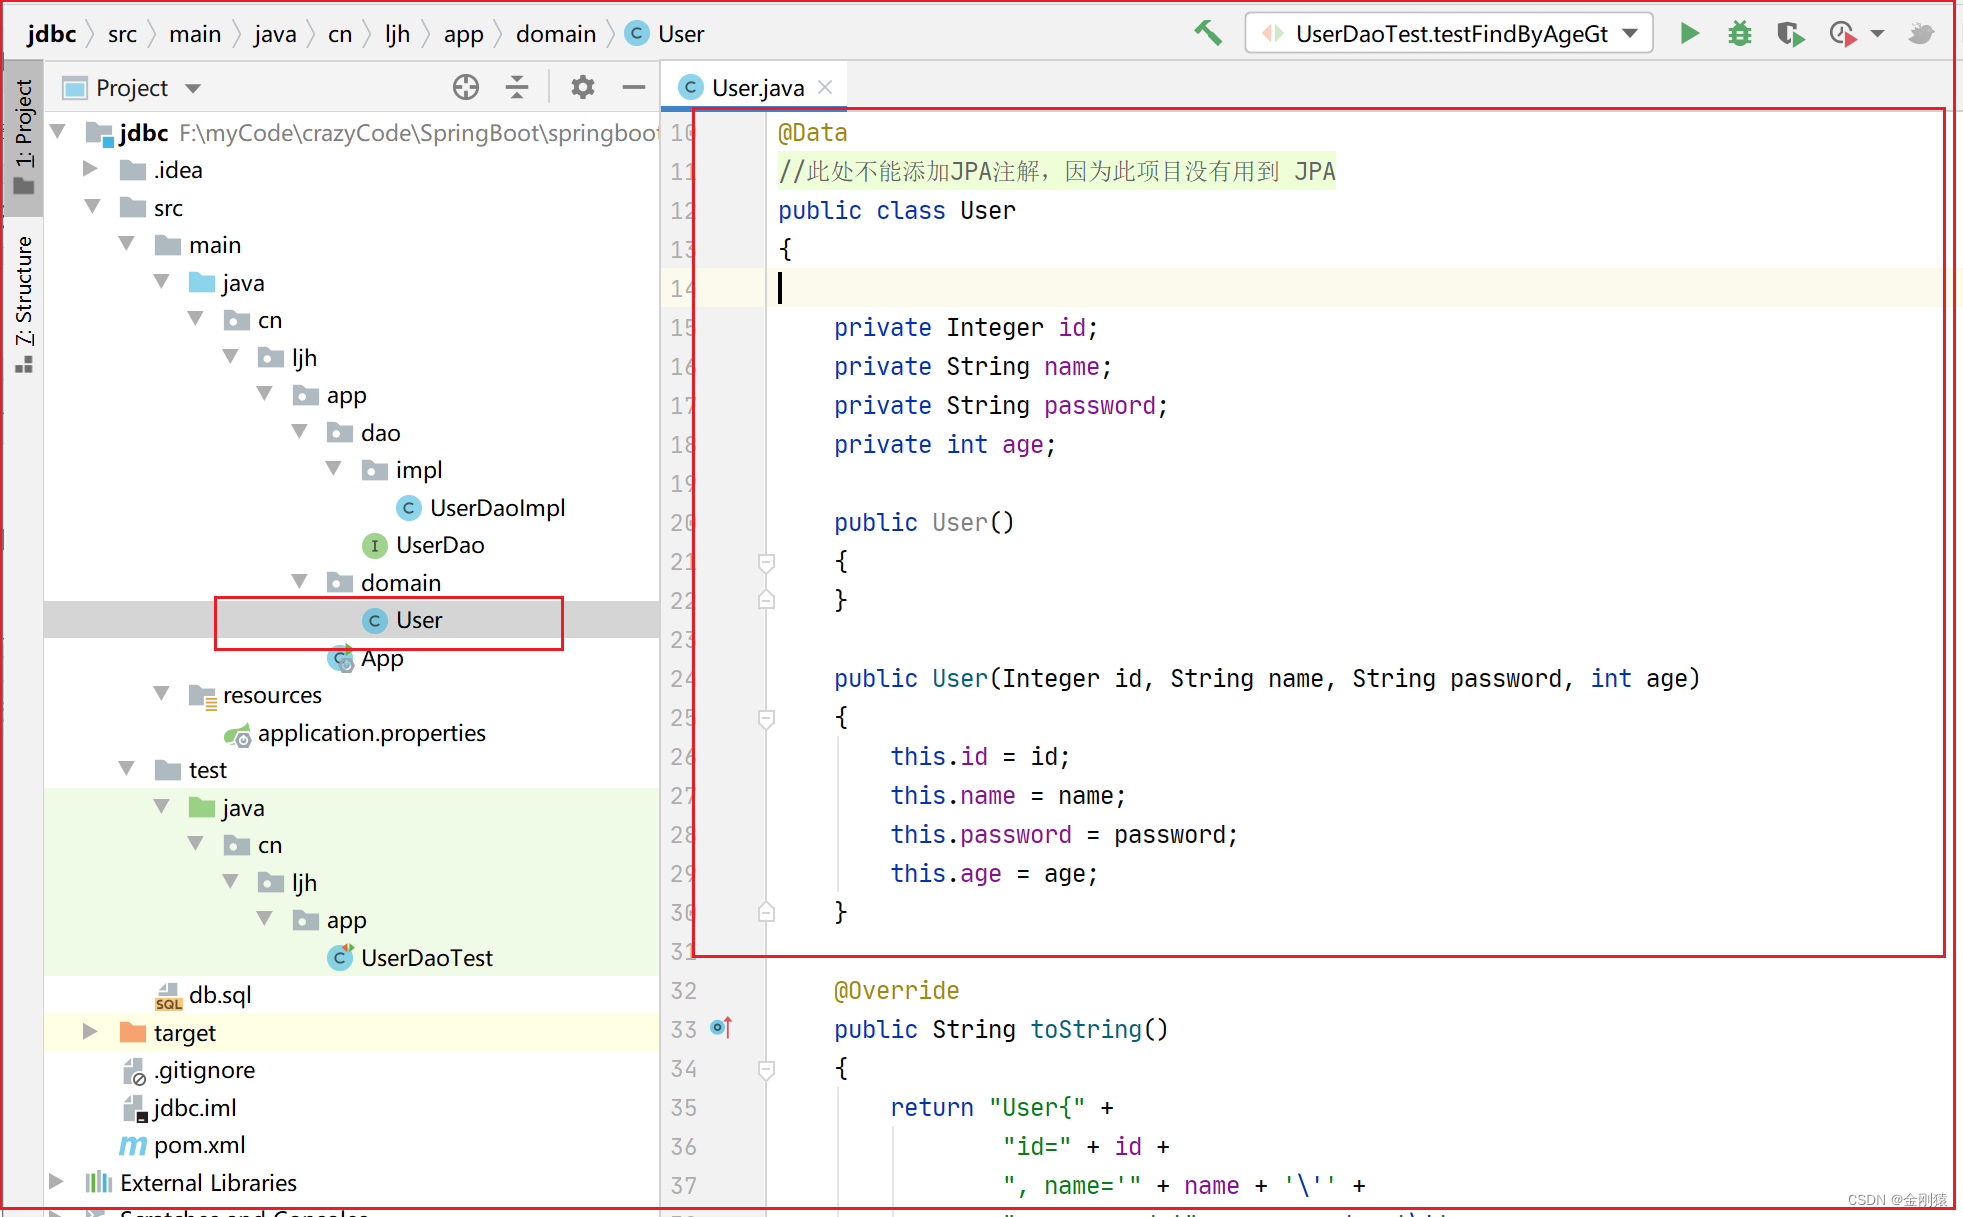Click the locate/scroll from source target icon
1963x1217 pixels.
(465, 88)
